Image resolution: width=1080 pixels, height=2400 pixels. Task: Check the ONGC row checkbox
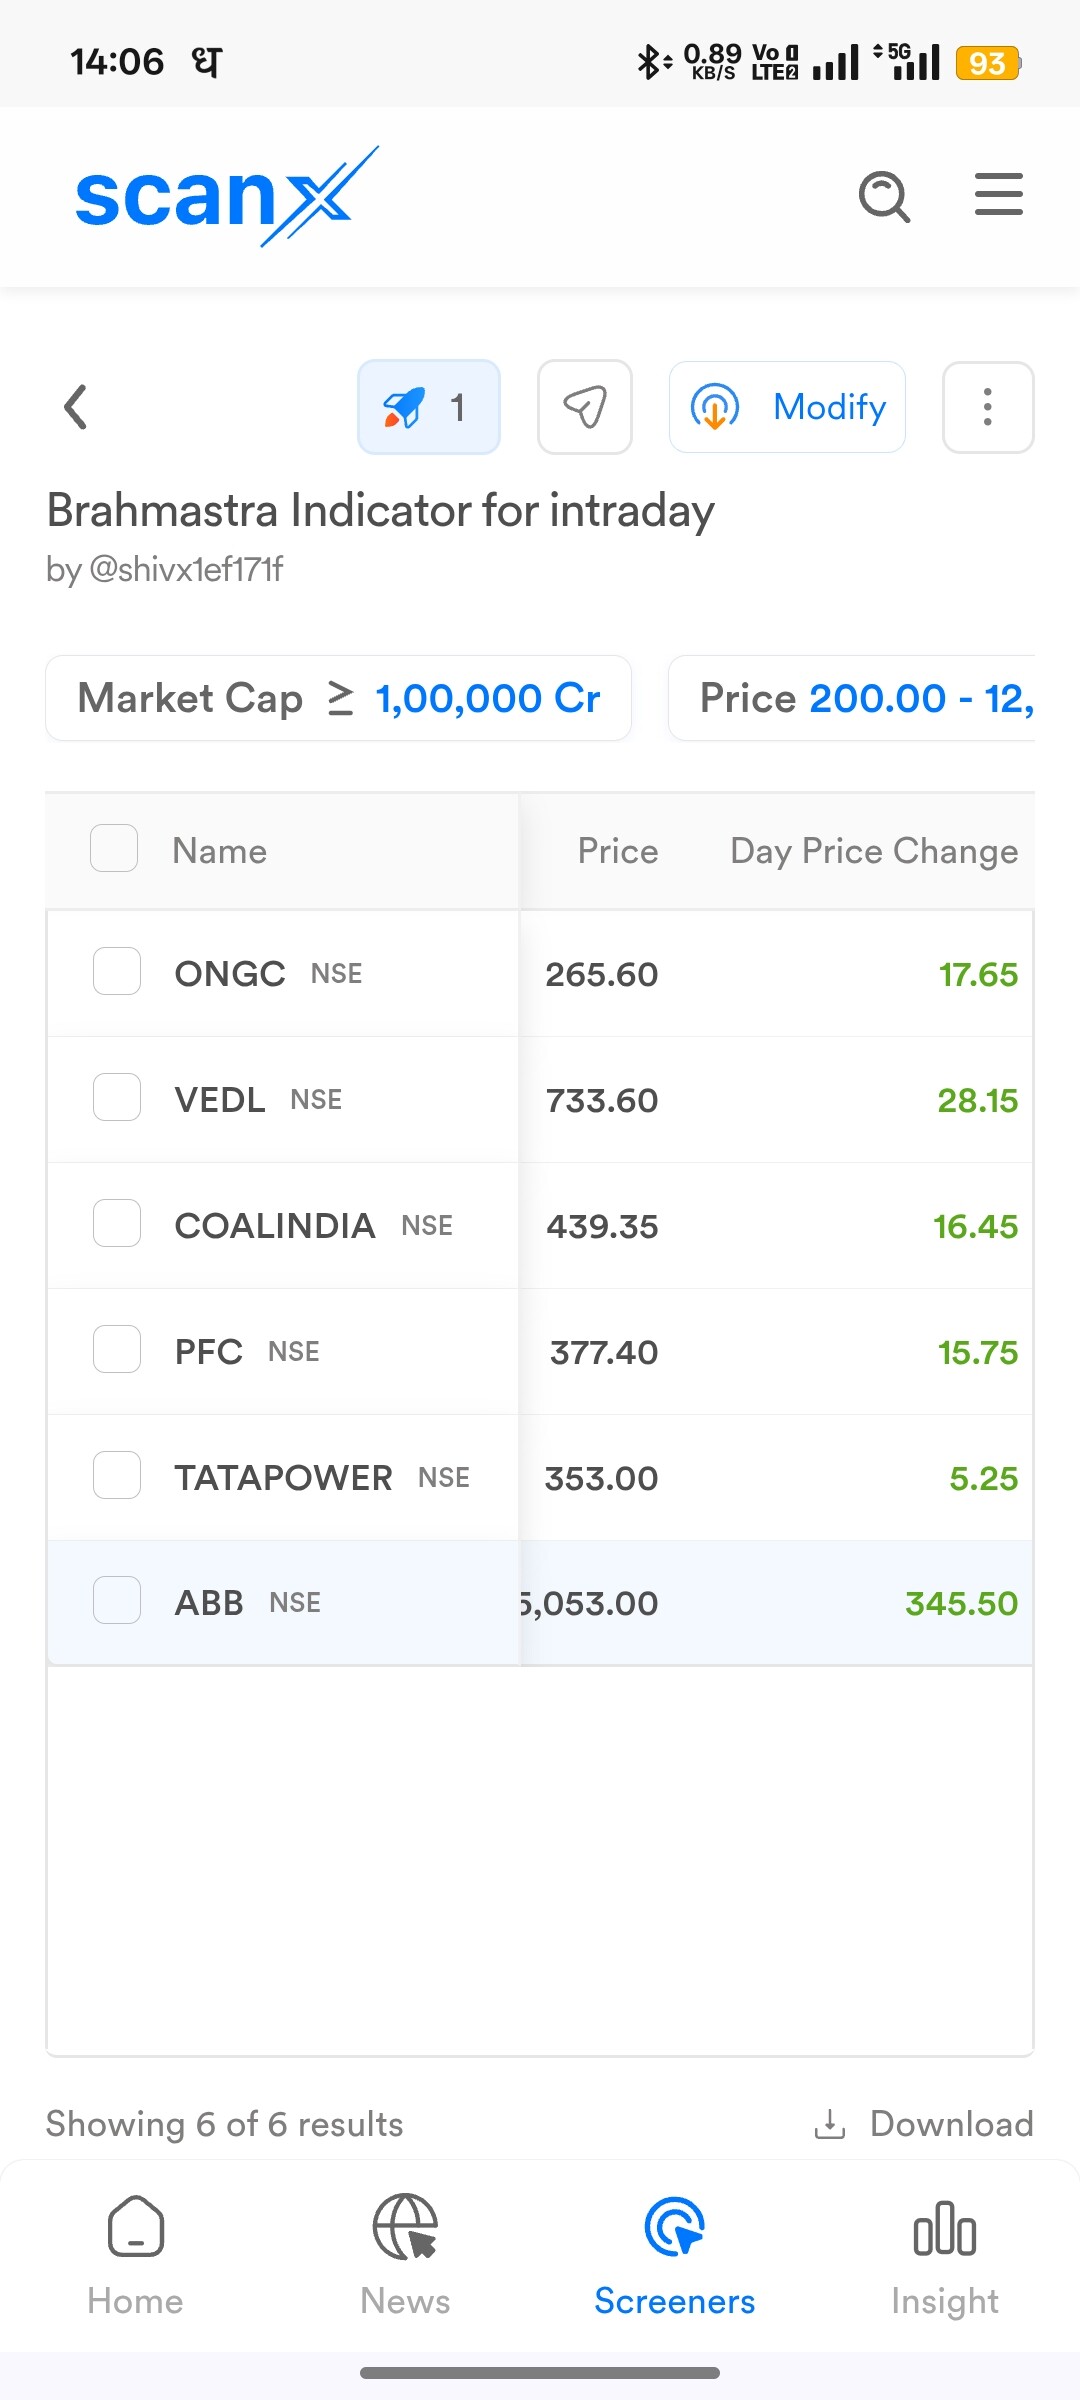117,972
